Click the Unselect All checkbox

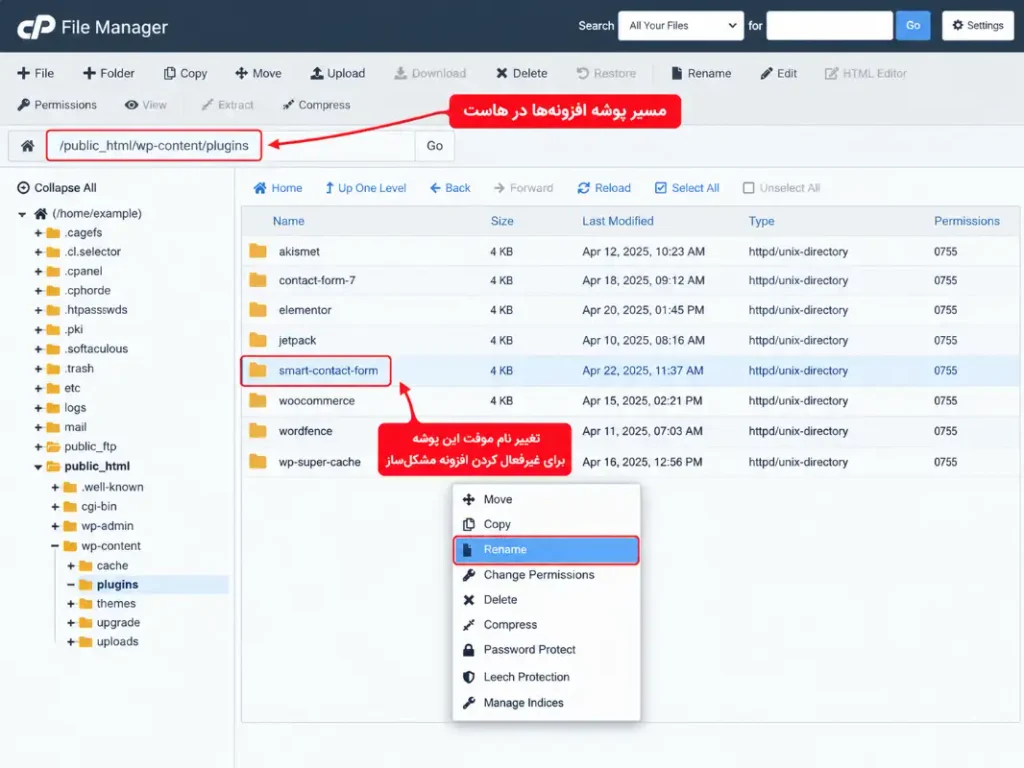[x=748, y=188]
